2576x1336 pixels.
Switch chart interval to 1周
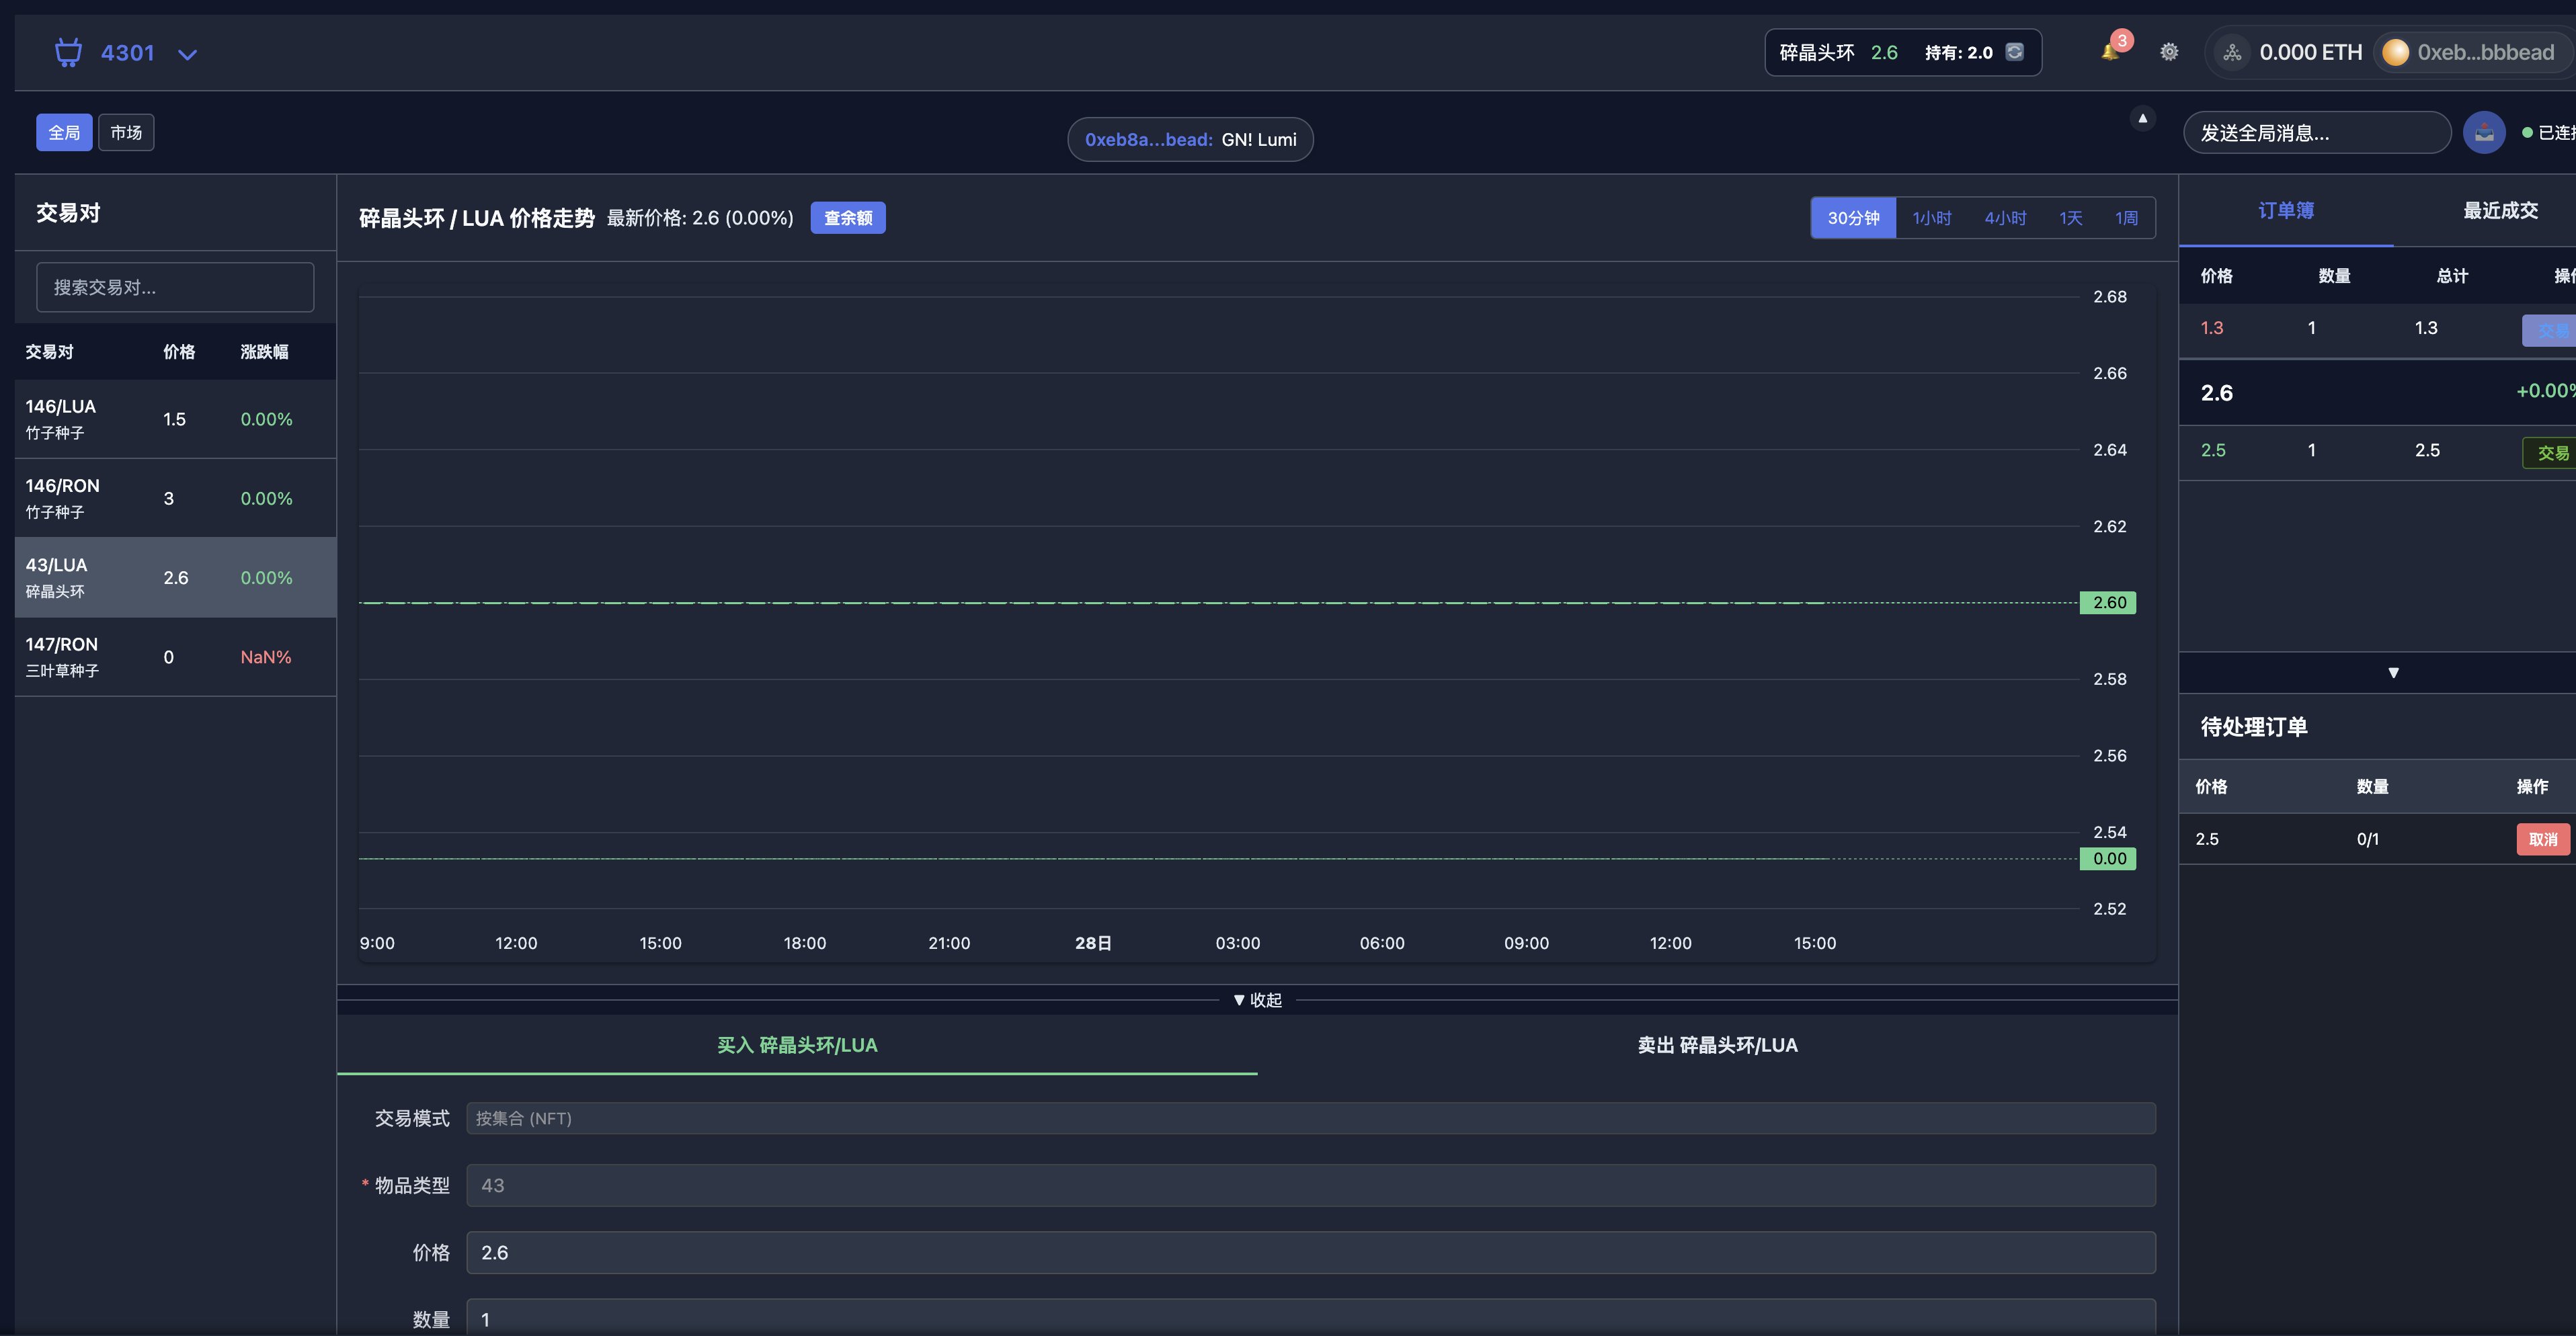(x=2126, y=218)
